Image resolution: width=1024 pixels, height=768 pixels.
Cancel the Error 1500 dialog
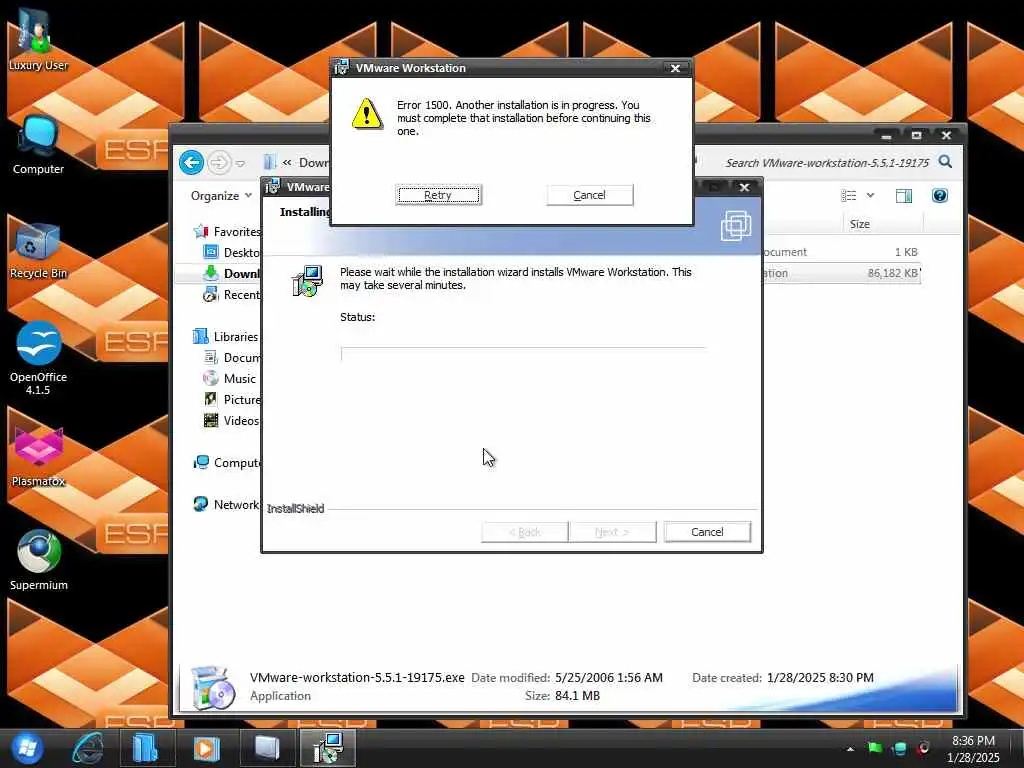[589, 195]
